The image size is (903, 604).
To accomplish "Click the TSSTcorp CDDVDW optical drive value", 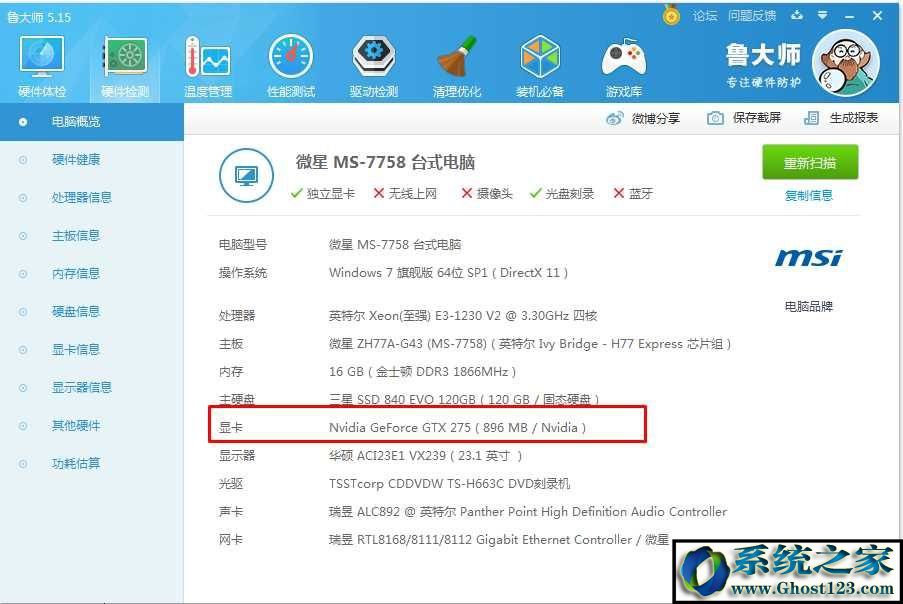I will coord(450,484).
